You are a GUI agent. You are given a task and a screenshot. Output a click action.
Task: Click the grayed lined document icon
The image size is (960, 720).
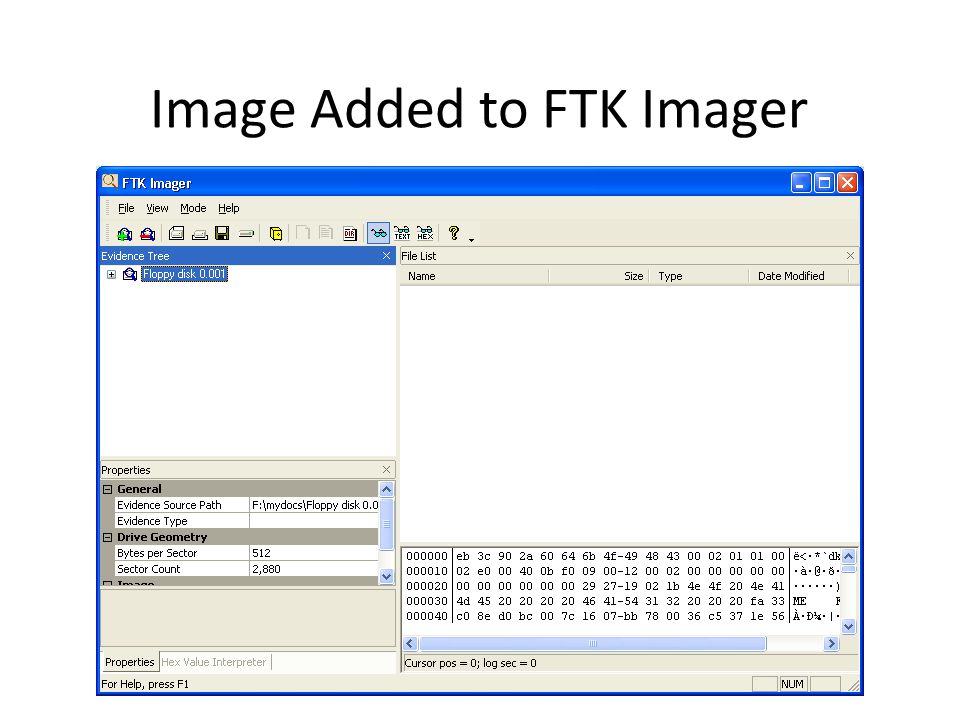(326, 233)
